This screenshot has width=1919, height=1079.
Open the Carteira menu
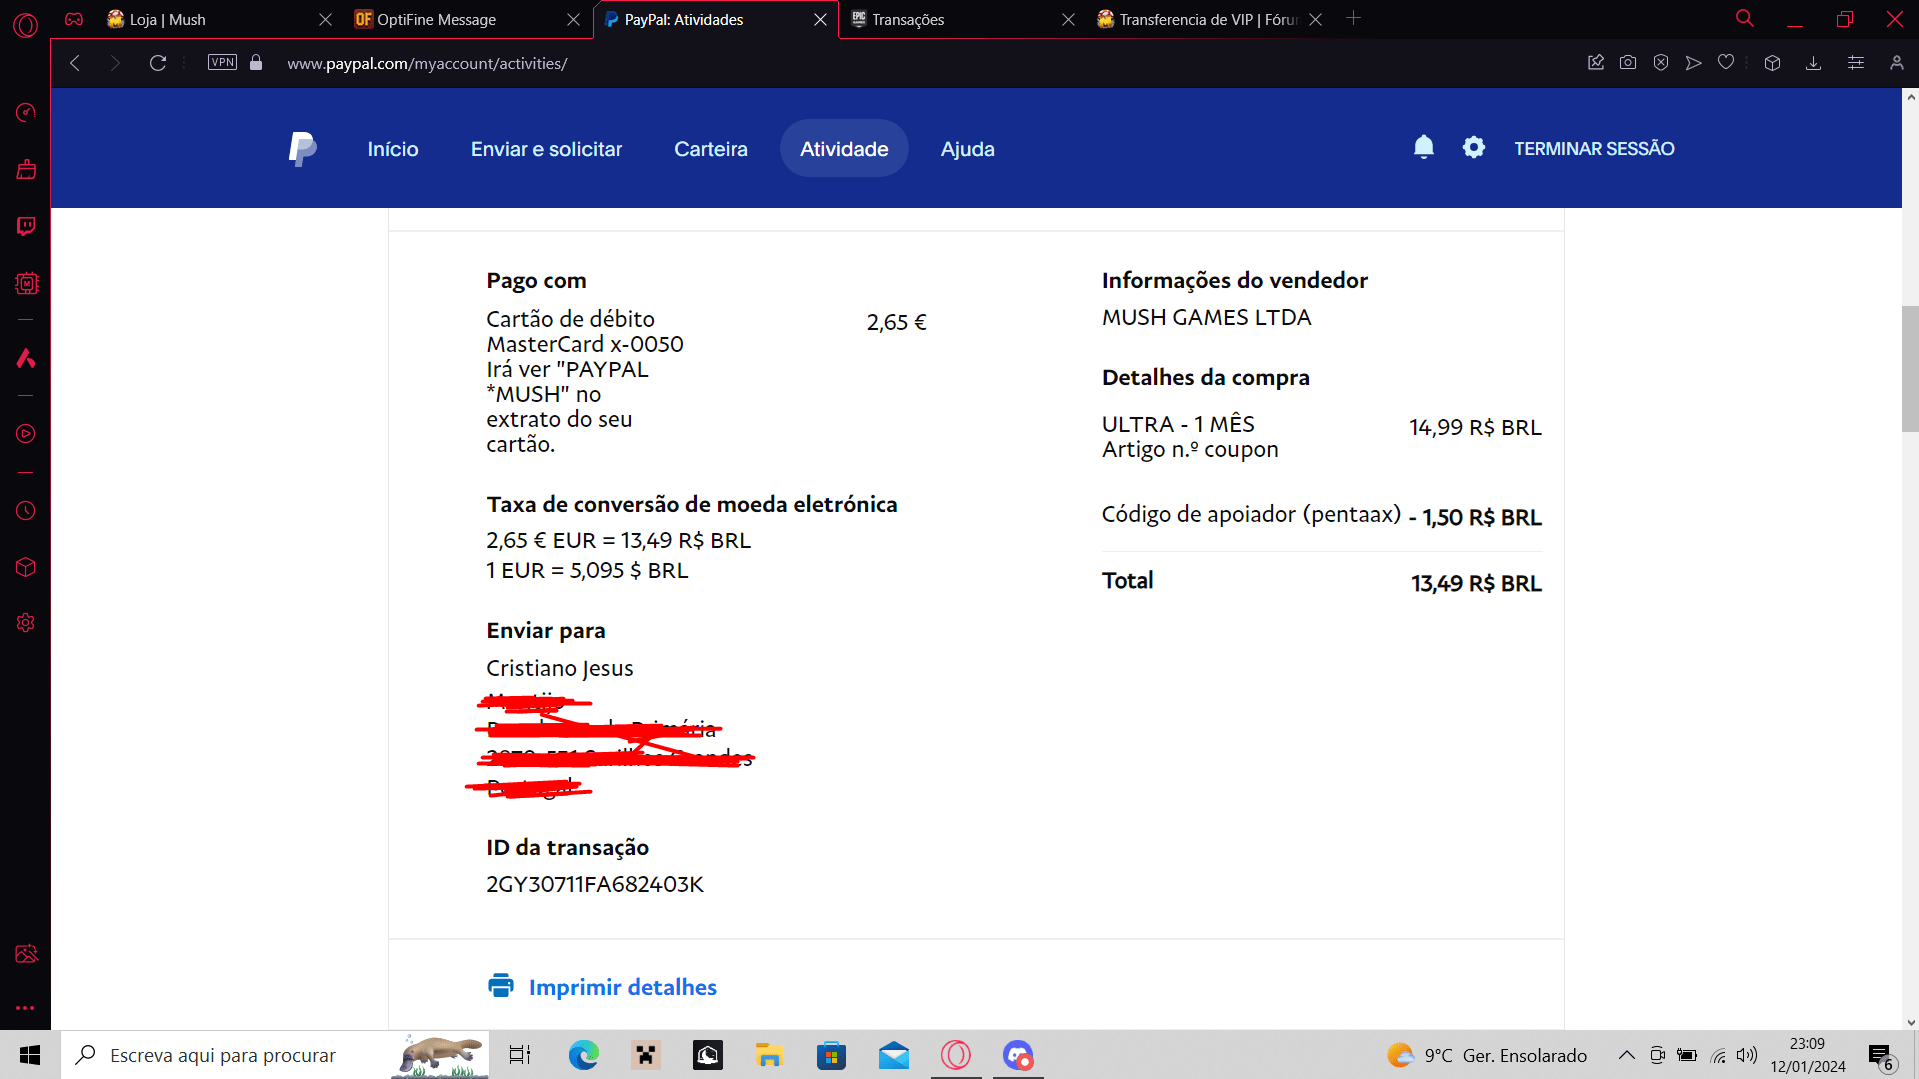(711, 149)
